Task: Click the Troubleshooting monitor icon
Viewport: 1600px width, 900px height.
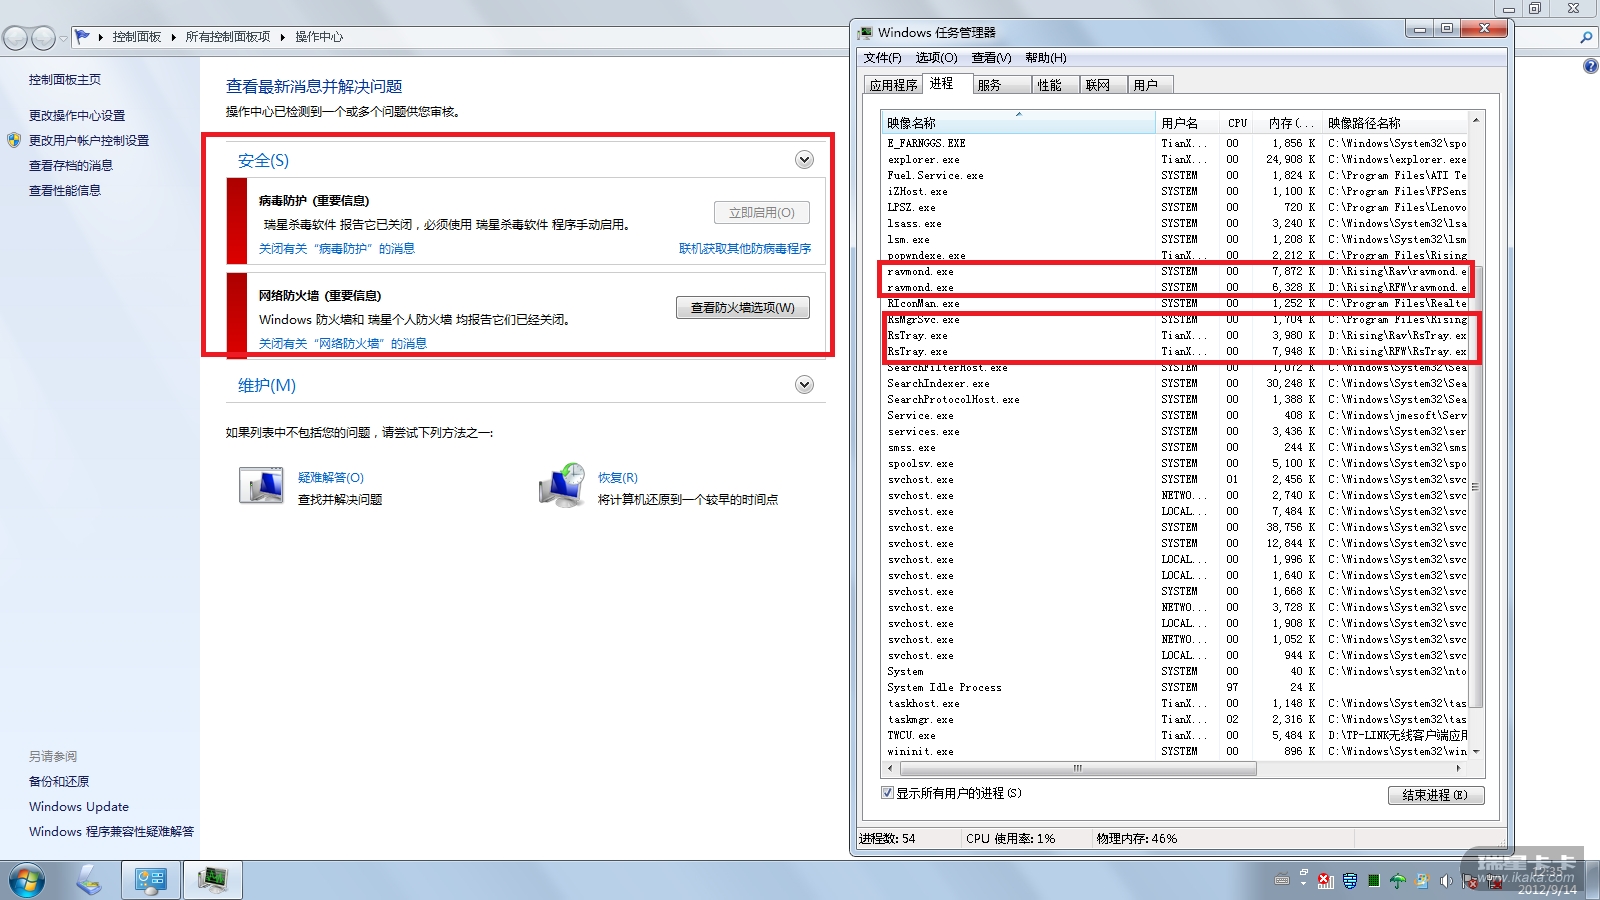Action: (261, 486)
